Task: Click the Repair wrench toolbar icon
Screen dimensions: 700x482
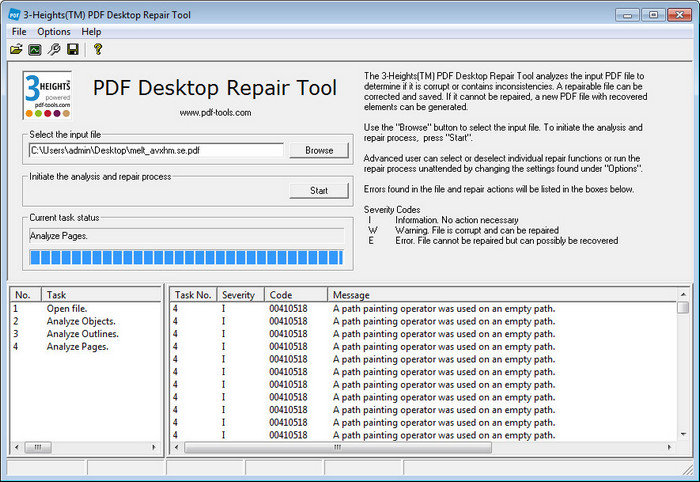Action: (x=54, y=49)
